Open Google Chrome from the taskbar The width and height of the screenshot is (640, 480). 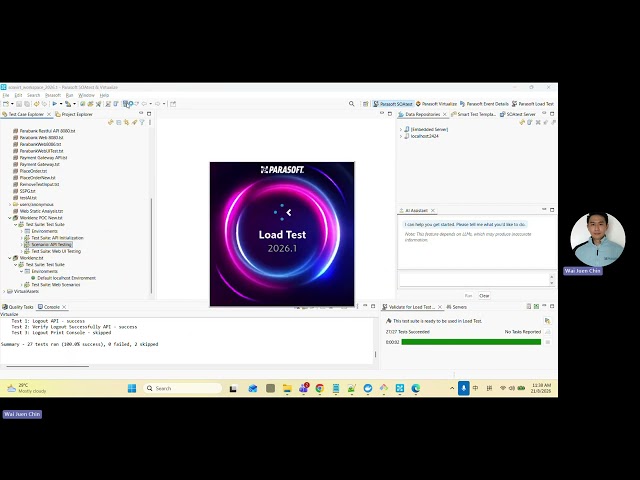coord(320,388)
